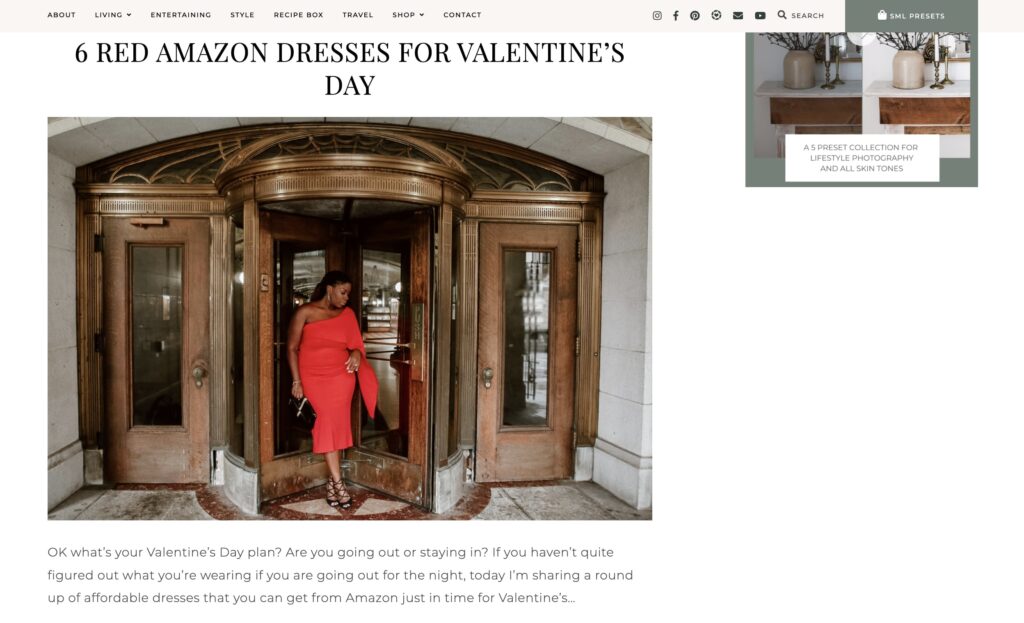Click the SML Presets button
The width and height of the screenshot is (1024, 623).
[911, 16]
